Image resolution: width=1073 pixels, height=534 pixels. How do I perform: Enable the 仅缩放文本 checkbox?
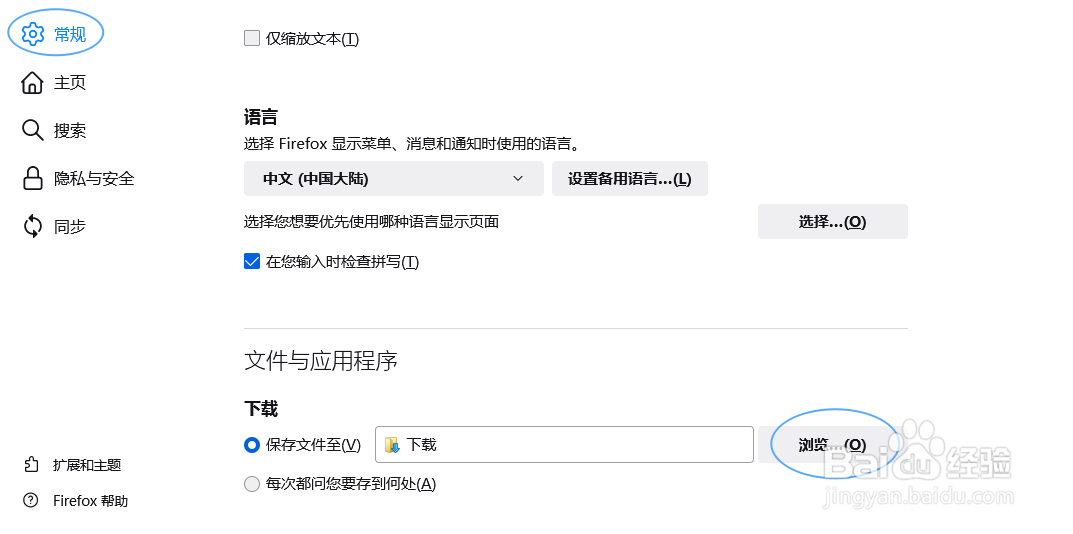coord(252,38)
